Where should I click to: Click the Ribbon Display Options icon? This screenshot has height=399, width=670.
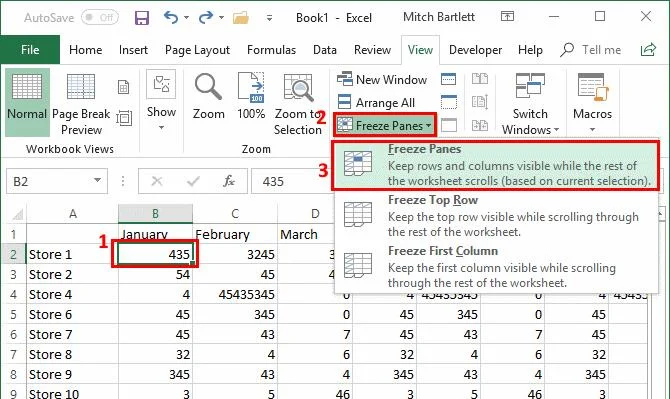(507, 17)
